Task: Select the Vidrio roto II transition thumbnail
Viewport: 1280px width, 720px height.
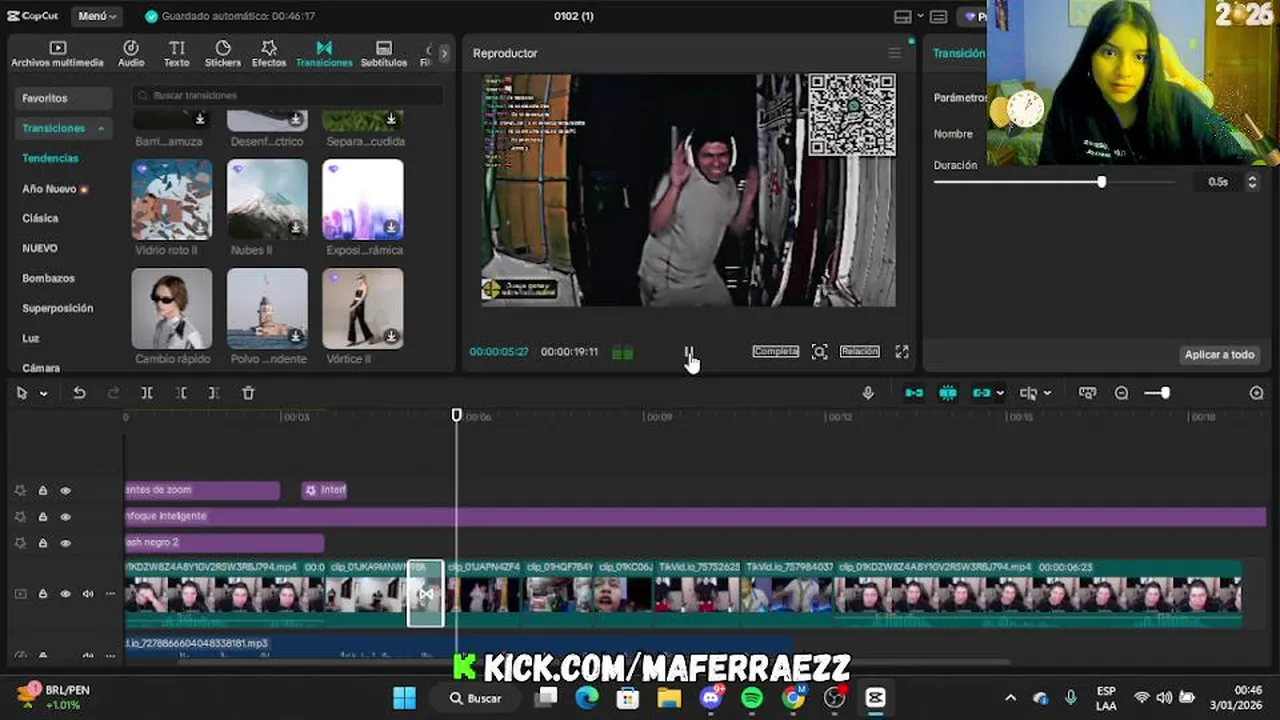Action: point(172,199)
